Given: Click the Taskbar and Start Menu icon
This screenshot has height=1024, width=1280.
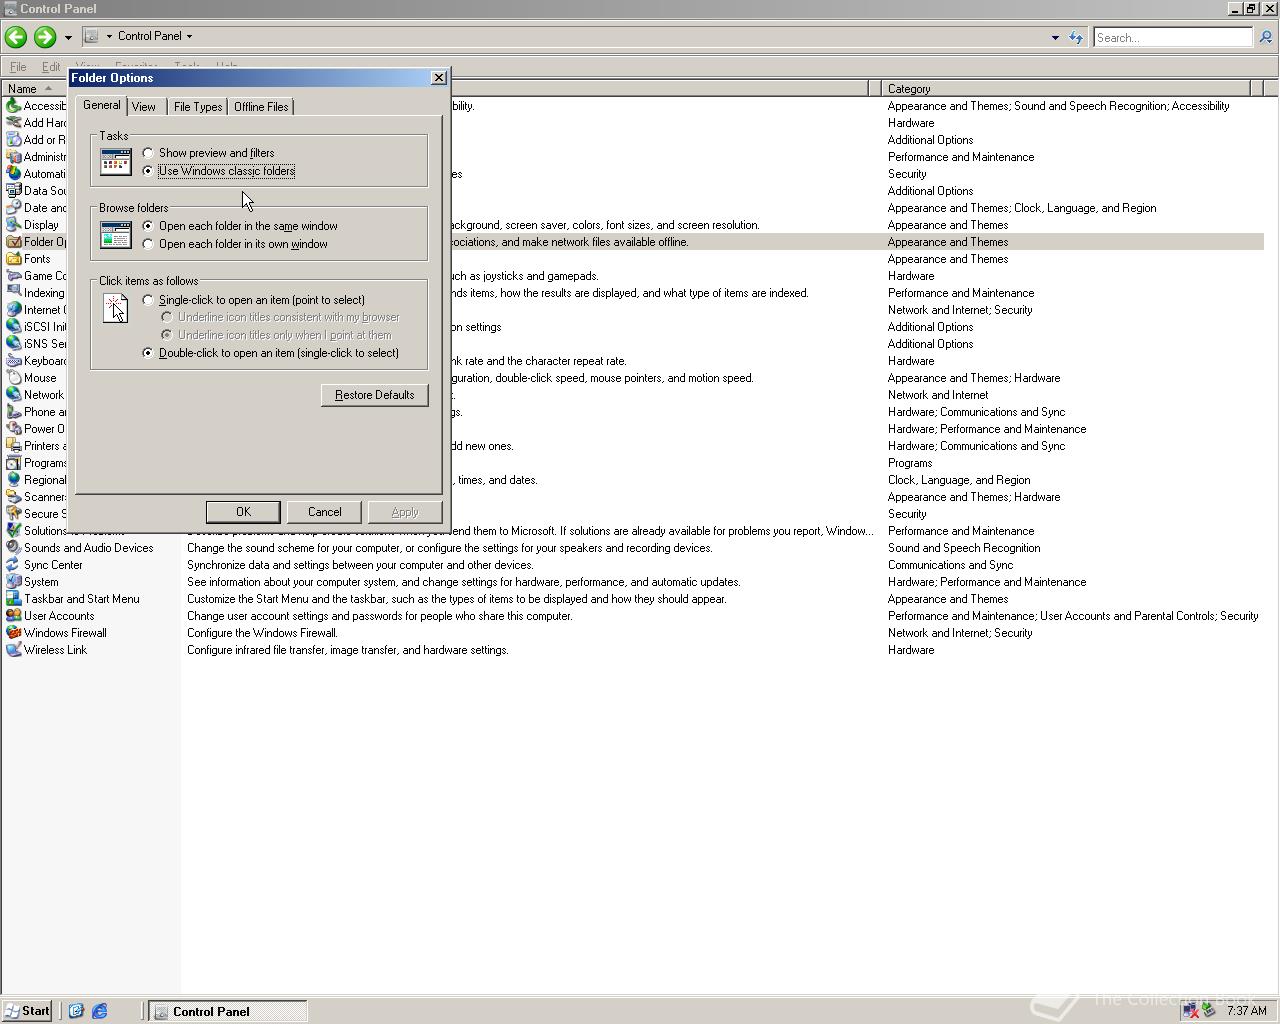Looking at the screenshot, I should (13, 599).
